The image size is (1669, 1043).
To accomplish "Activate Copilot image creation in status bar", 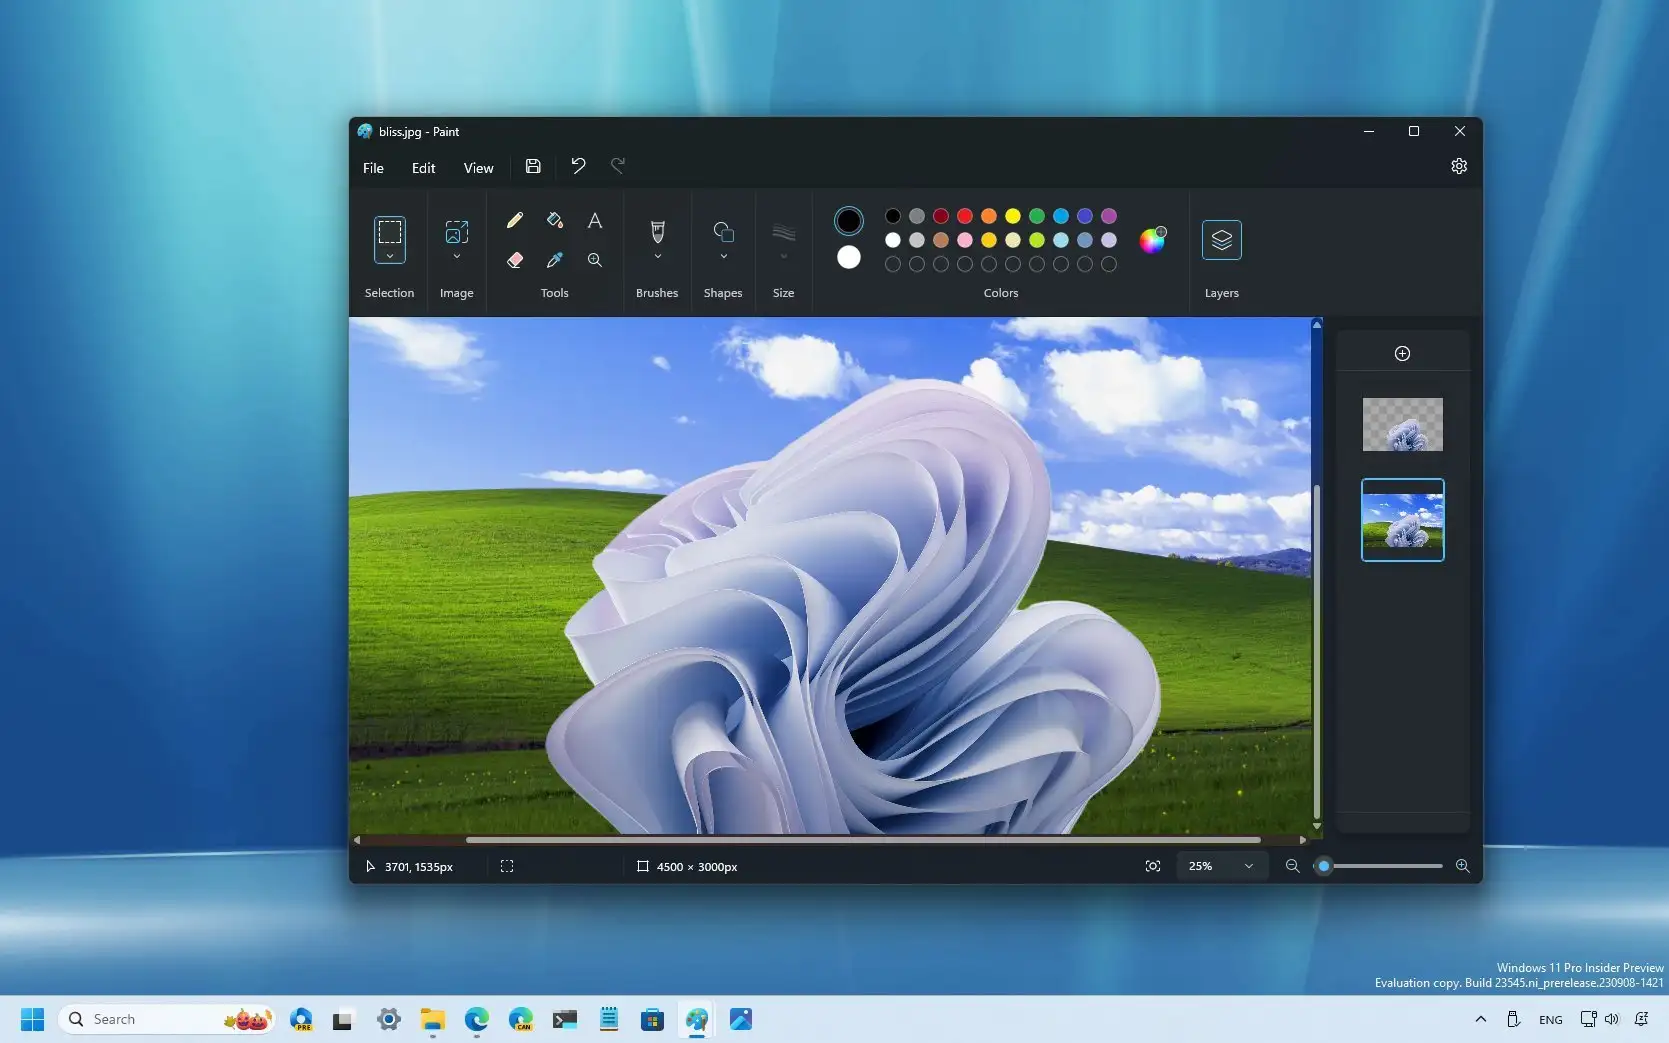I will click(x=1152, y=866).
